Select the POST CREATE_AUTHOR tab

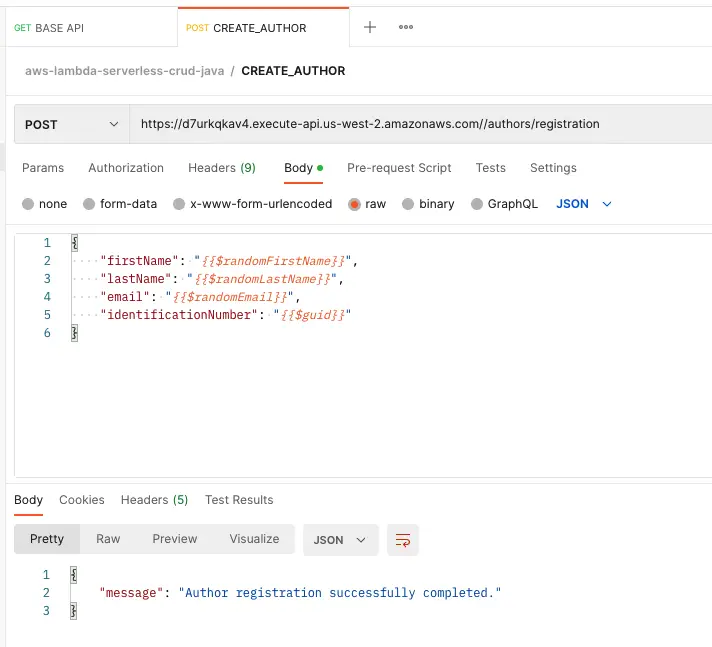click(263, 28)
